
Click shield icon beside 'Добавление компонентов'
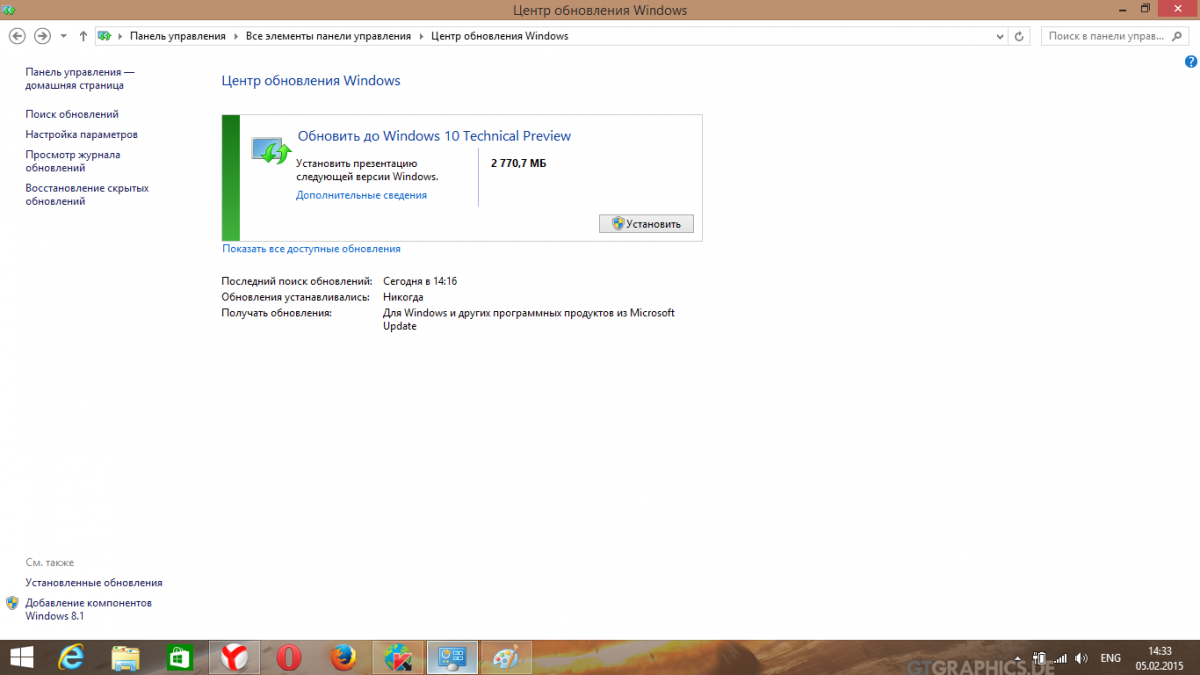pyautogui.click(x=12, y=603)
